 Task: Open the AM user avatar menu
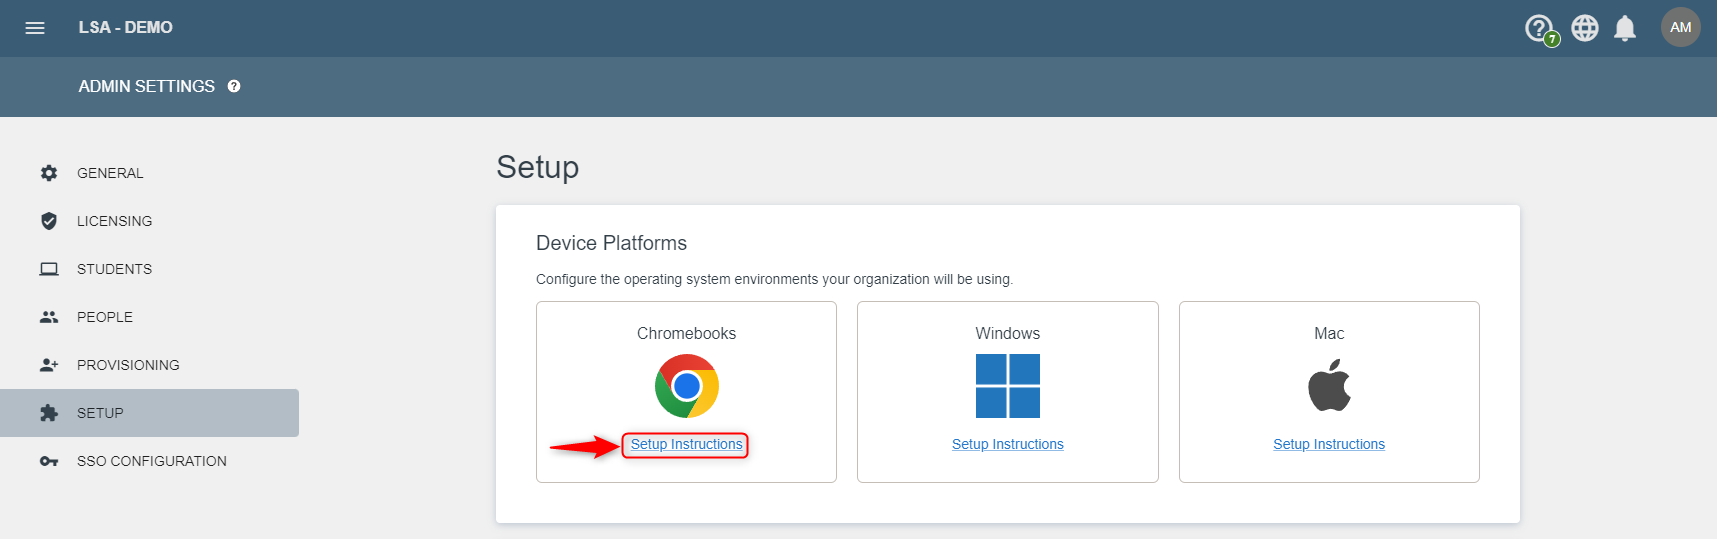coord(1681,28)
